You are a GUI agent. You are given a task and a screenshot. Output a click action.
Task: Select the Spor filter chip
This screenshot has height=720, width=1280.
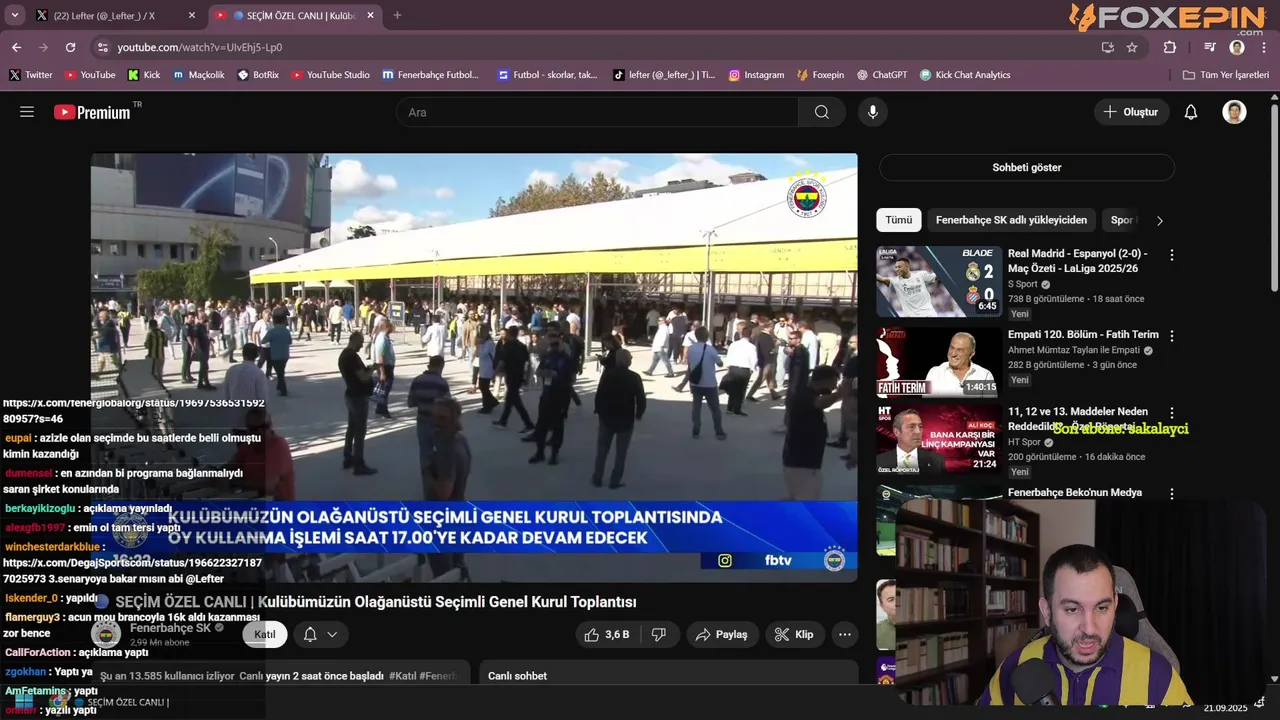coord(1123,220)
